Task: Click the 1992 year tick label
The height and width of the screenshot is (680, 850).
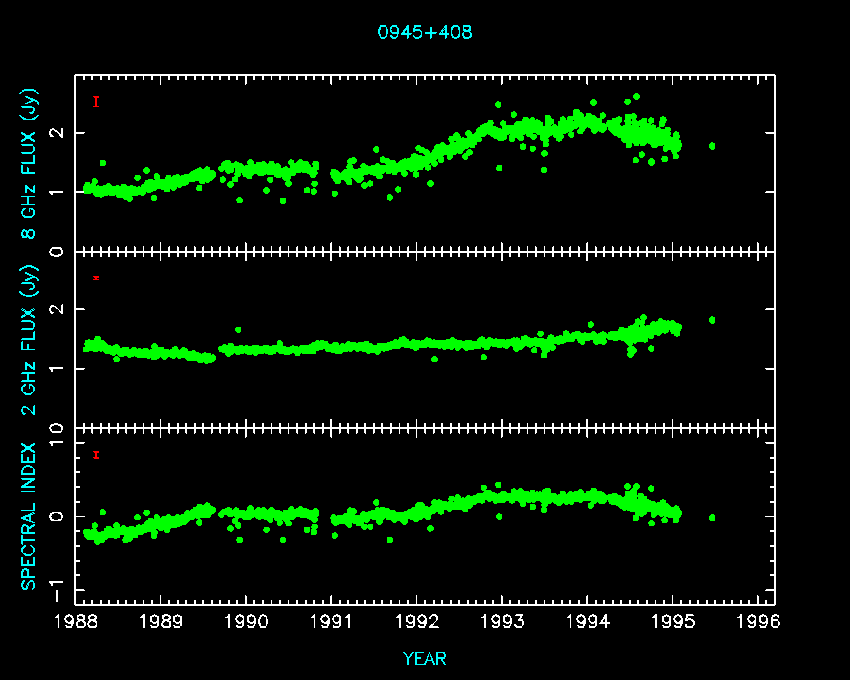Action: coord(417,623)
